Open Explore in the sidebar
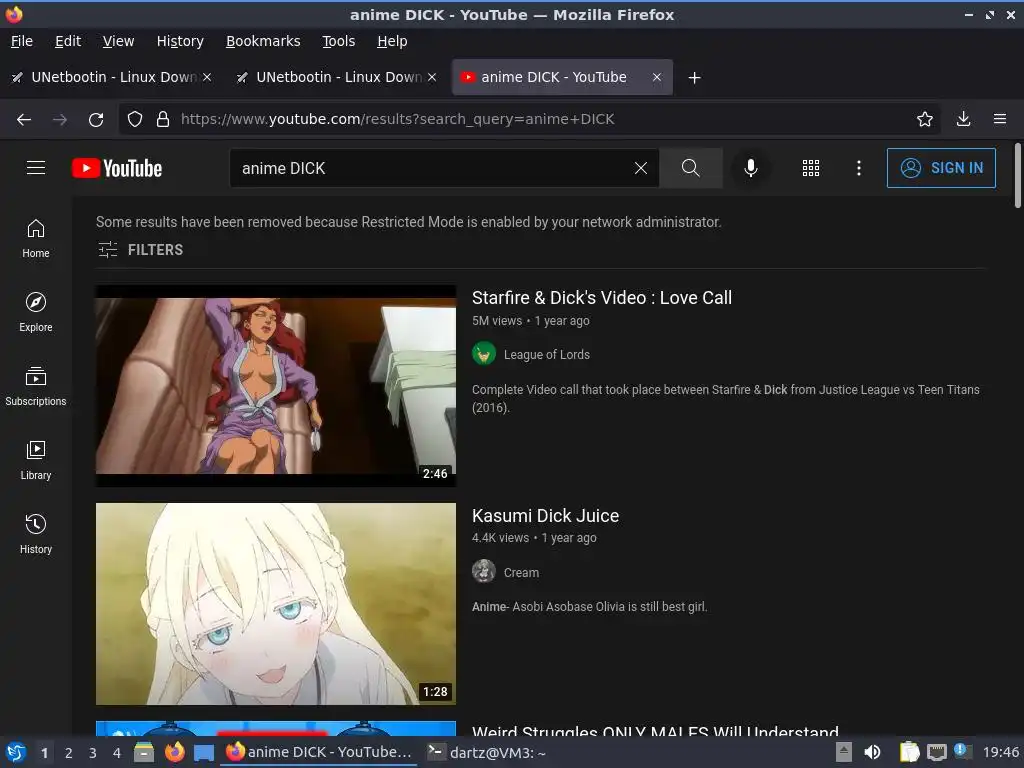The height and width of the screenshot is (768, 1024). point(36,312)
